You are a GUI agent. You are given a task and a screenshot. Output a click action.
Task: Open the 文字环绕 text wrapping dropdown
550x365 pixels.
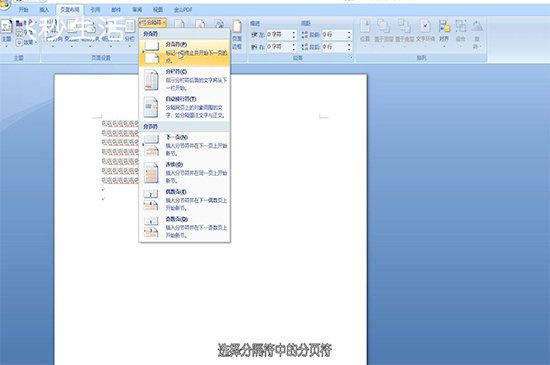(425, 33)
